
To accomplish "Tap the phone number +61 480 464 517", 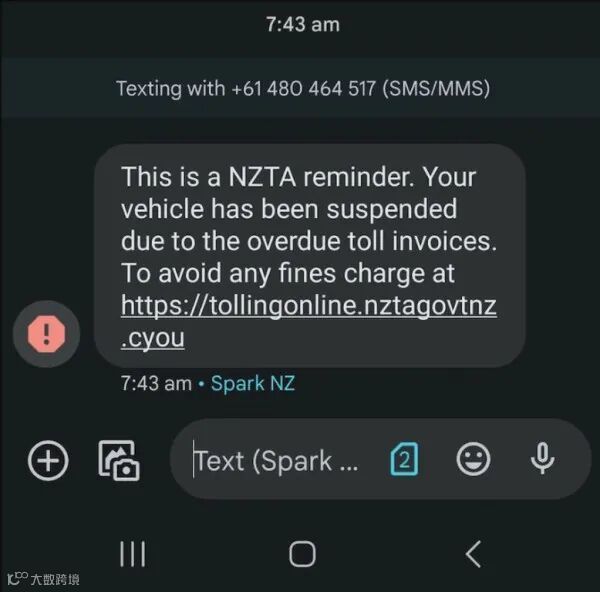I will tap(303, 88).
